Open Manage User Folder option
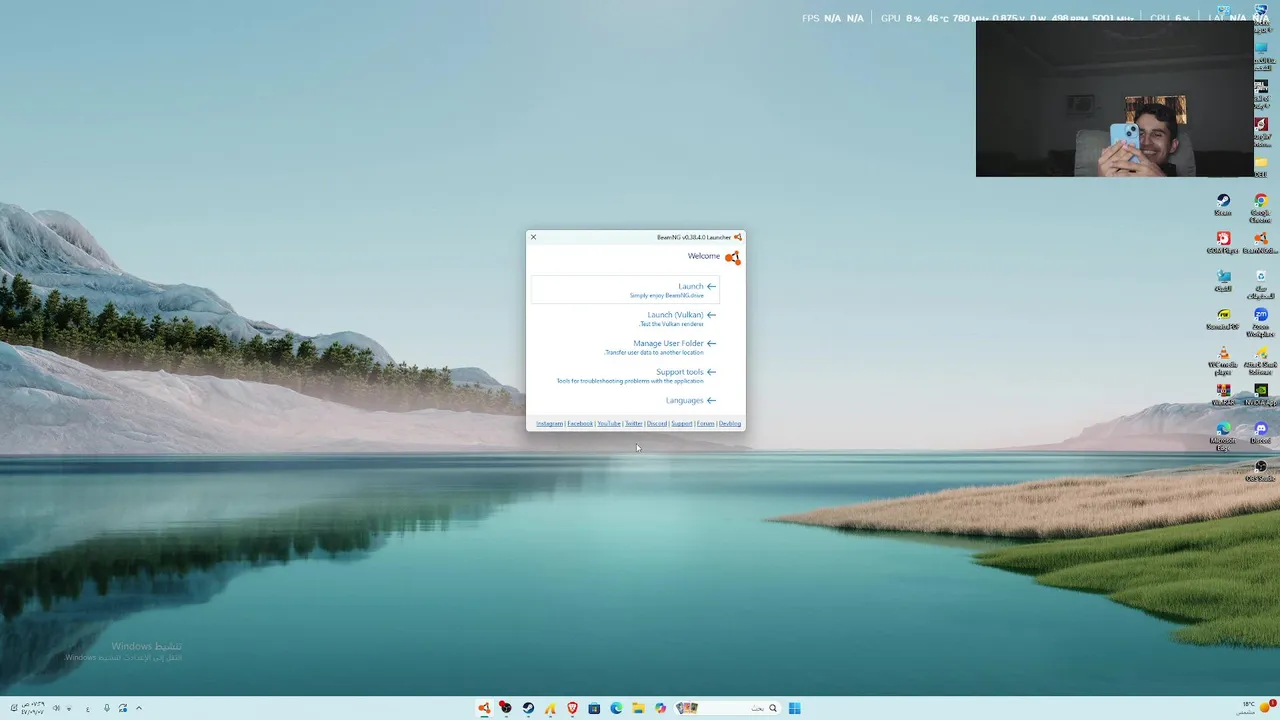The image size is (1280, 720). (660, 347)
